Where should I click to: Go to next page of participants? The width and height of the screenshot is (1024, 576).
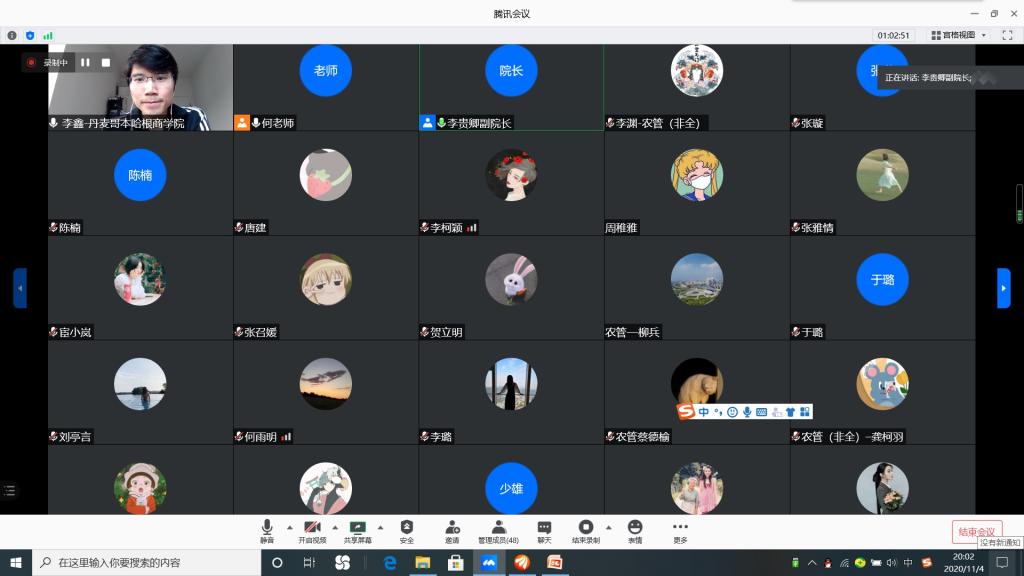pos(1004,288)
